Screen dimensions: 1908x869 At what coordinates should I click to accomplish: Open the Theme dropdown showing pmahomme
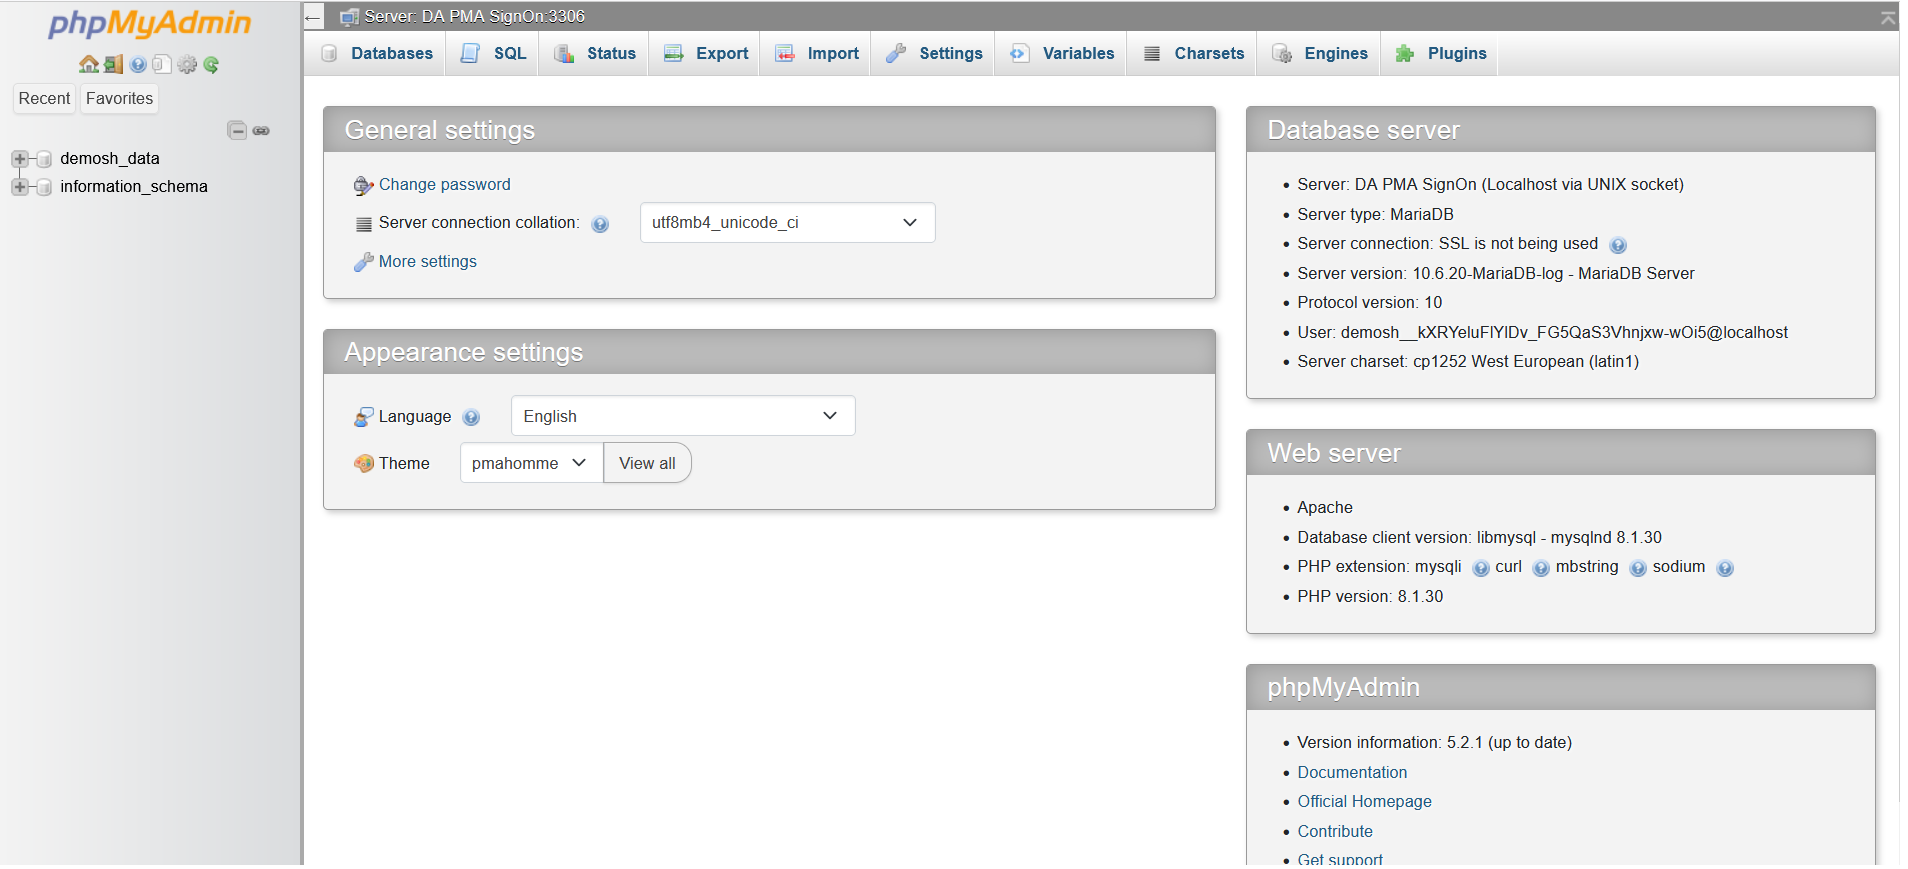pos(531,463)
